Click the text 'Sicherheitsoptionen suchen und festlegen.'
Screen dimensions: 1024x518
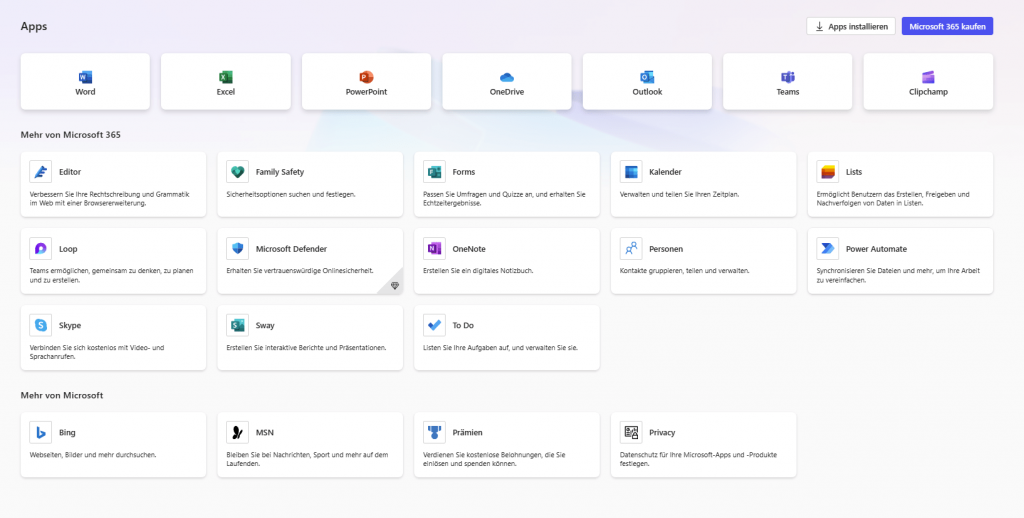pos(291,195)
